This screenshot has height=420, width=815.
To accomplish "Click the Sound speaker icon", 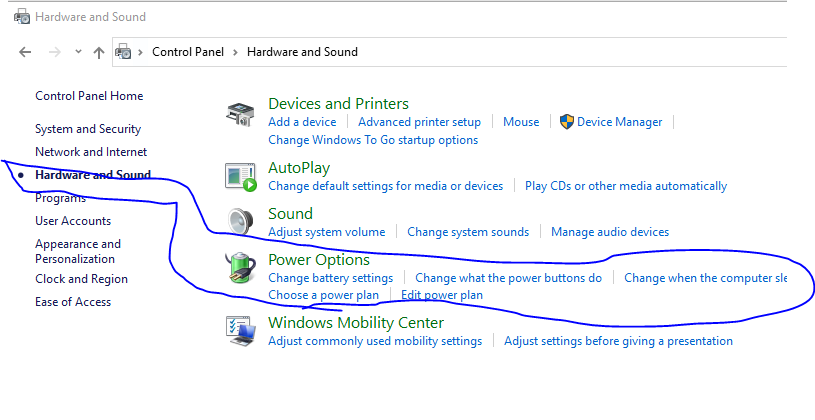I will click(241, 221).
